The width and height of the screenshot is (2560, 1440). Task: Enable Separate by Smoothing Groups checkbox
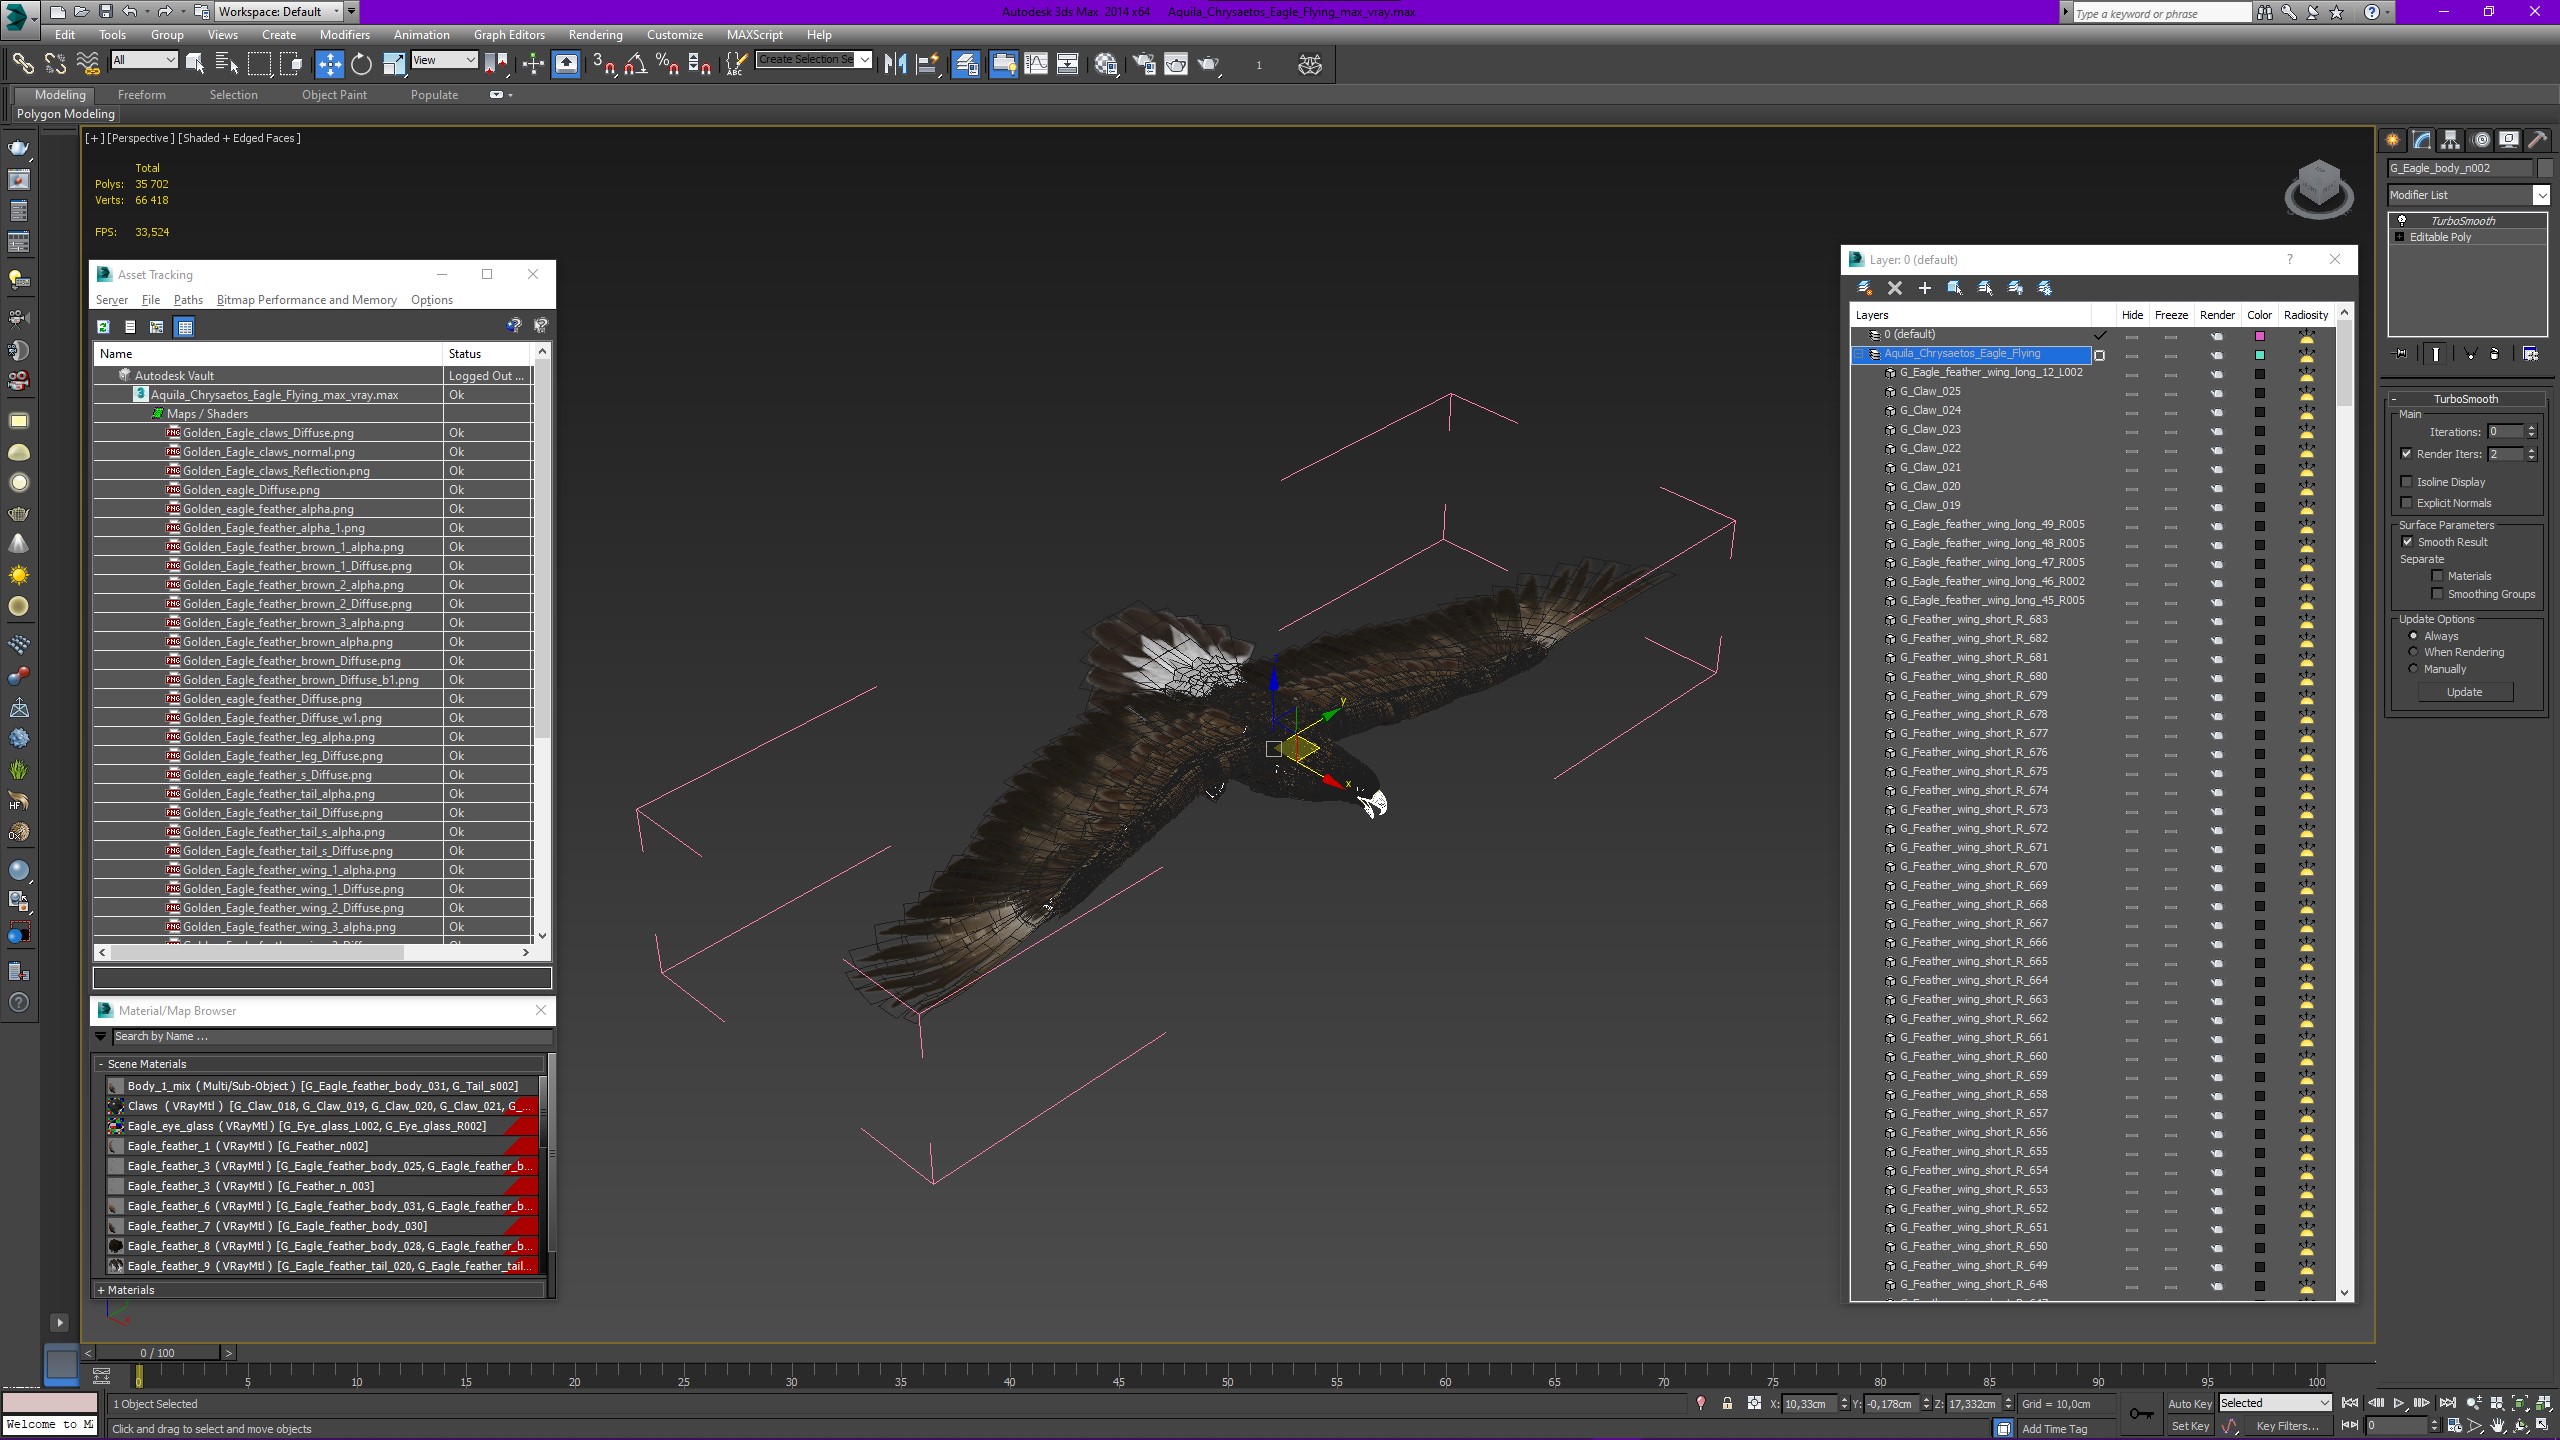[x=2438, y=594]
